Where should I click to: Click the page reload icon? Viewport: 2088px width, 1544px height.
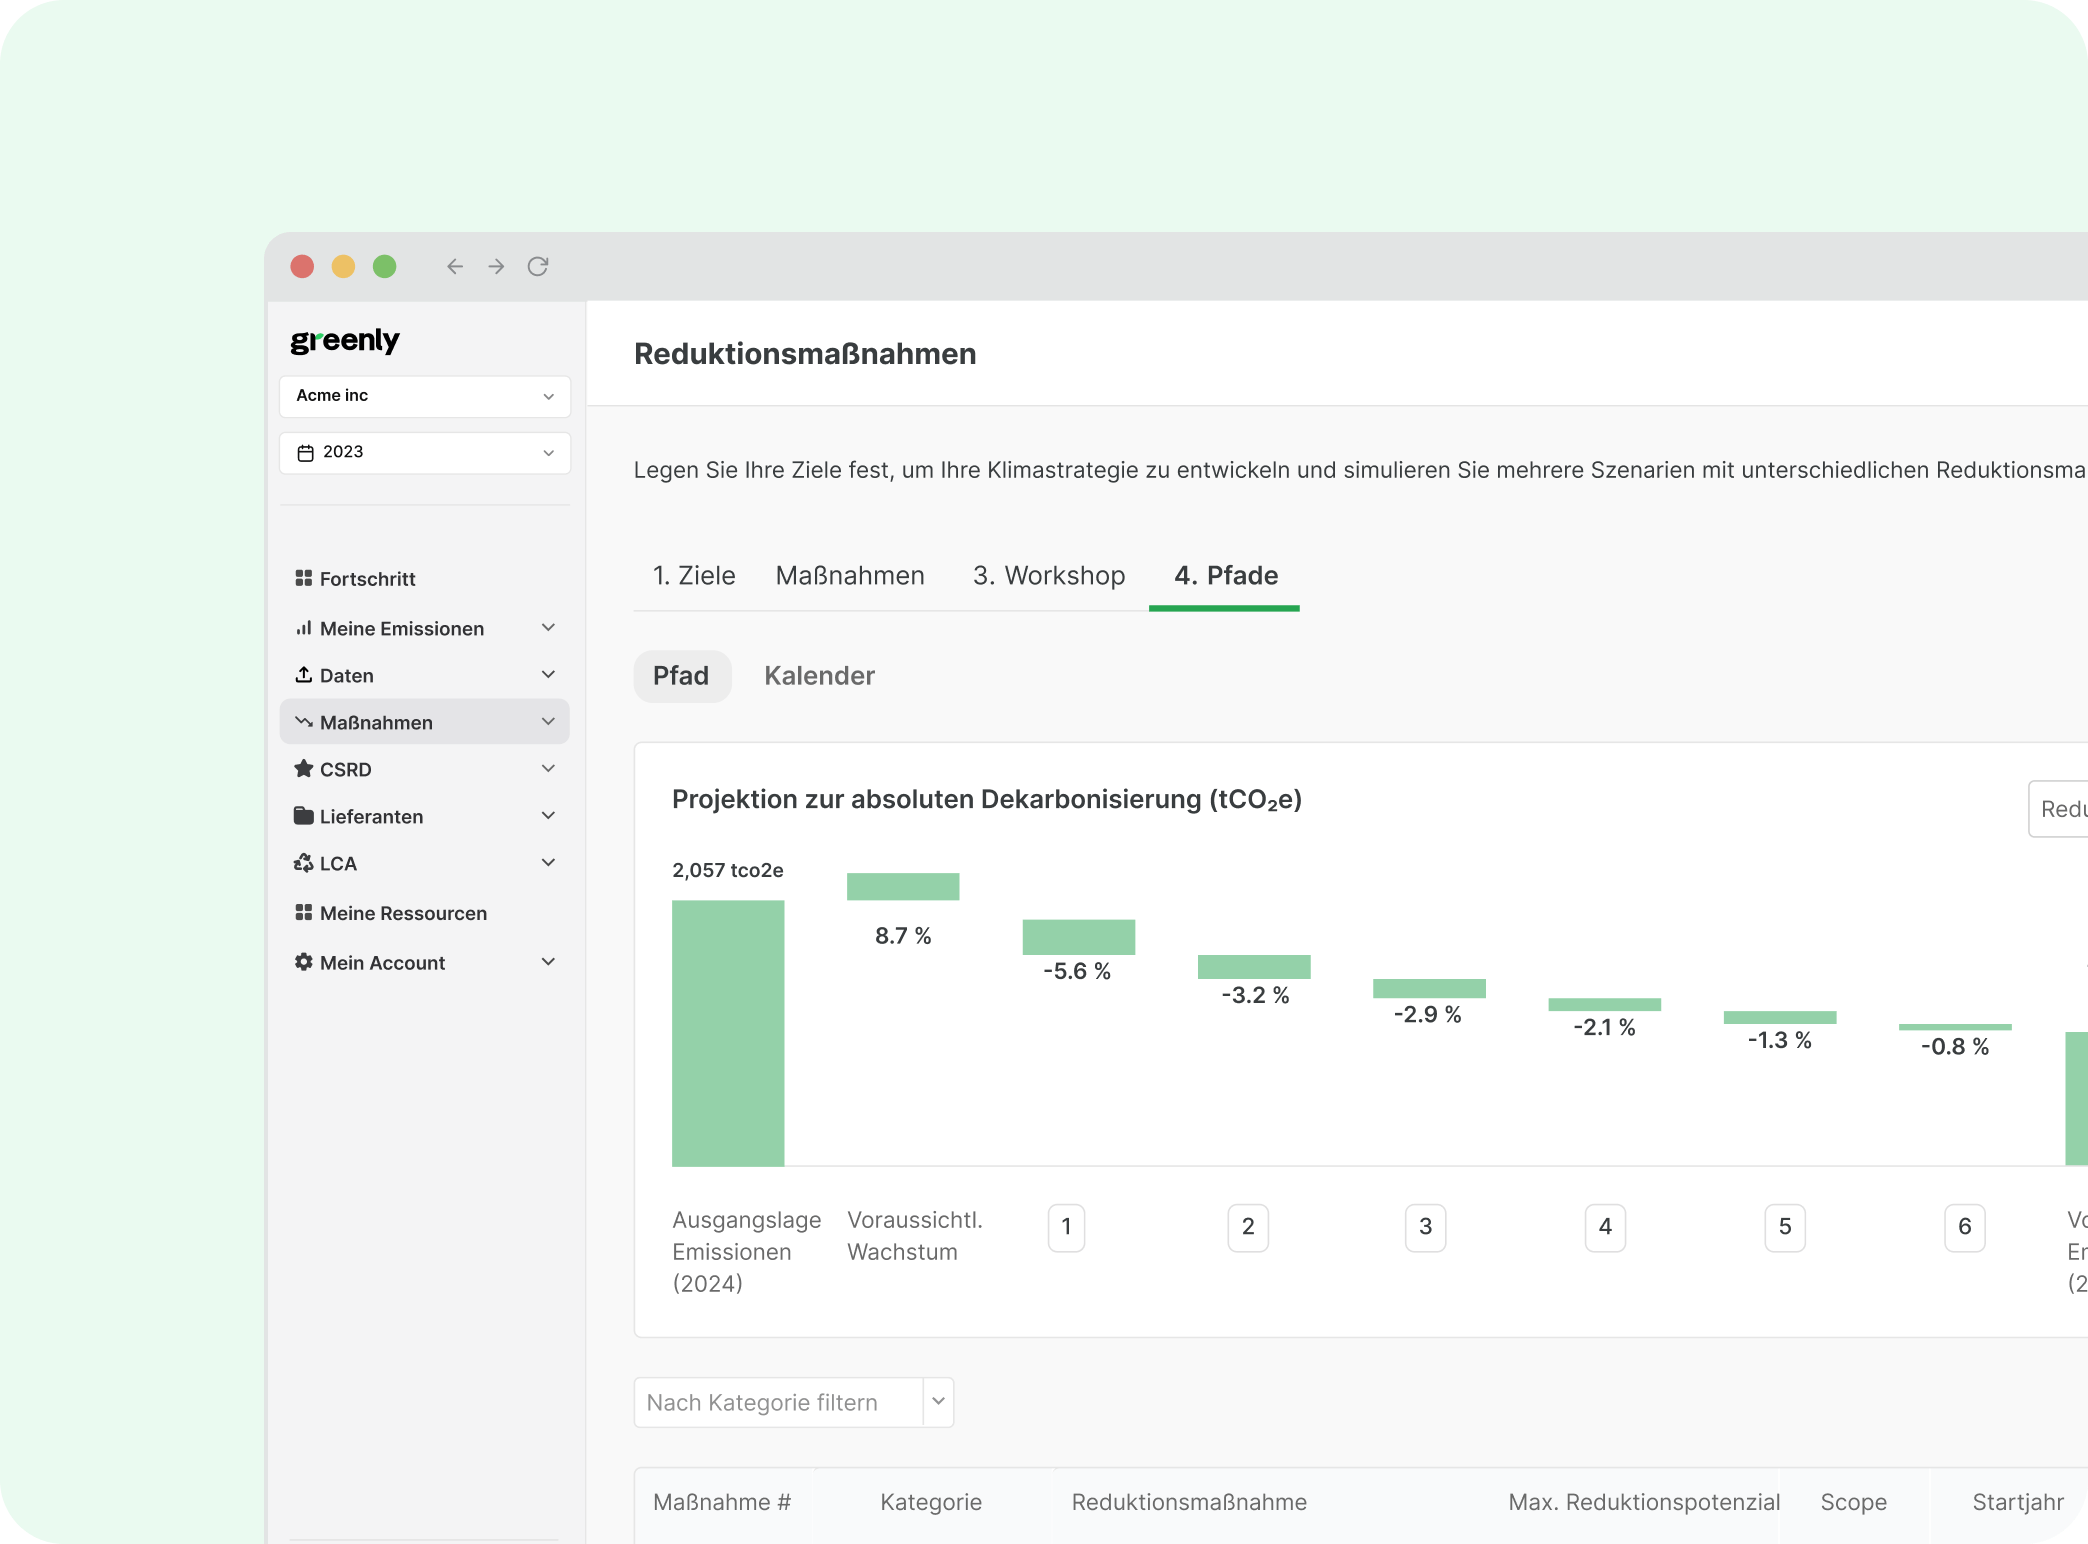click(538, 266)
